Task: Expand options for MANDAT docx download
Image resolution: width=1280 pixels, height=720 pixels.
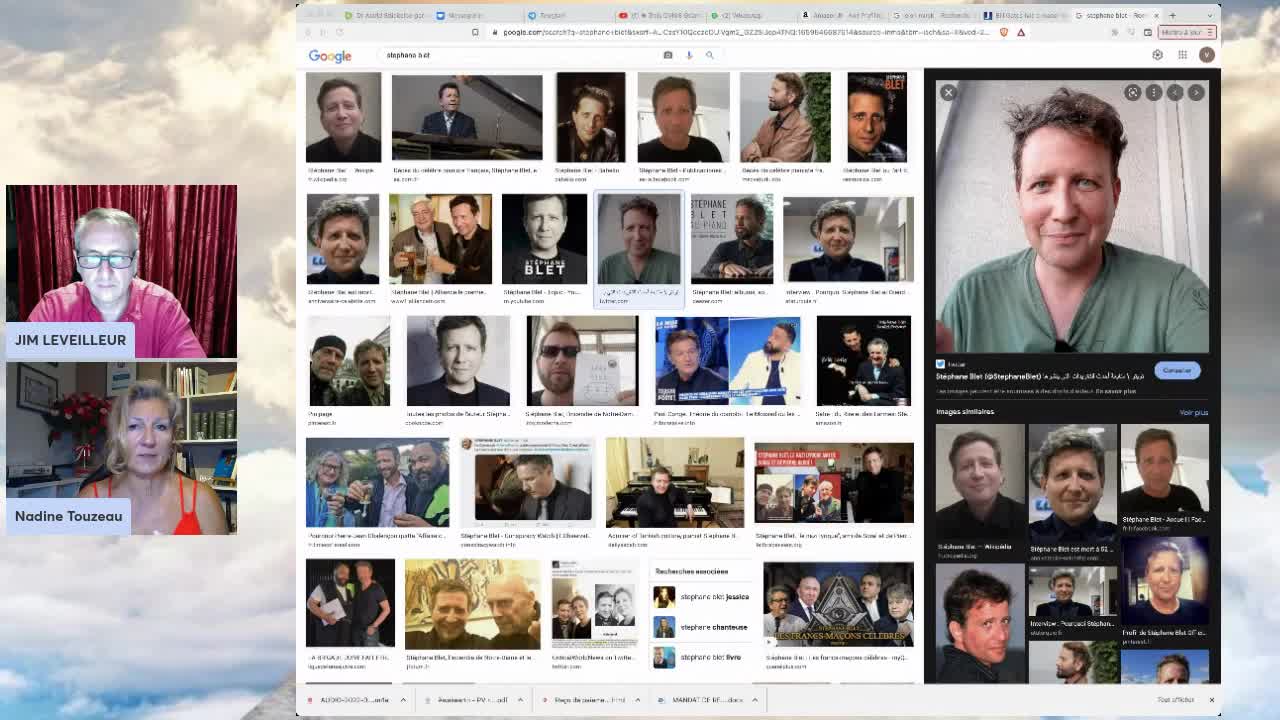Action: coord(755,700)
